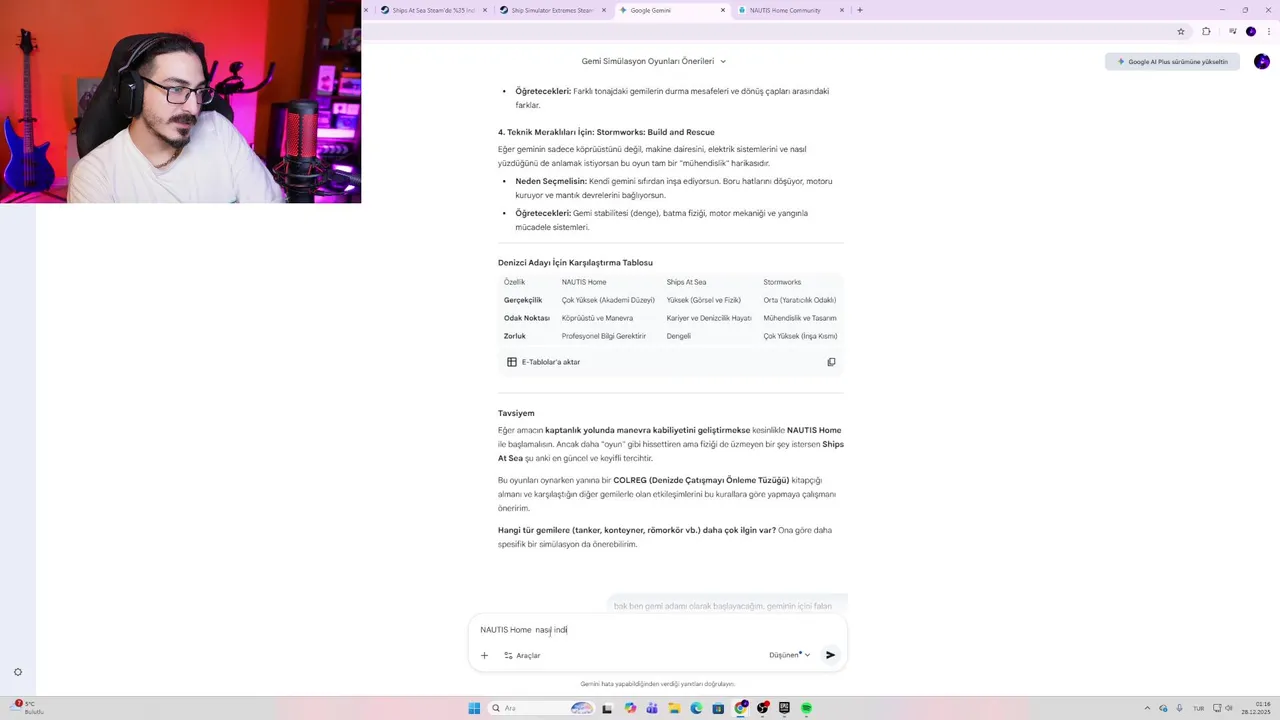Open volume control in system tray
This screenshot has width=1280, height=720.
(x=1228, y=708)
